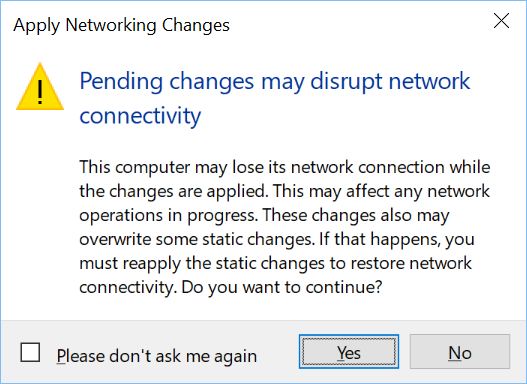527x384 pixels.
Task: Click the word connectivity in blue heading
Action: 140,115
